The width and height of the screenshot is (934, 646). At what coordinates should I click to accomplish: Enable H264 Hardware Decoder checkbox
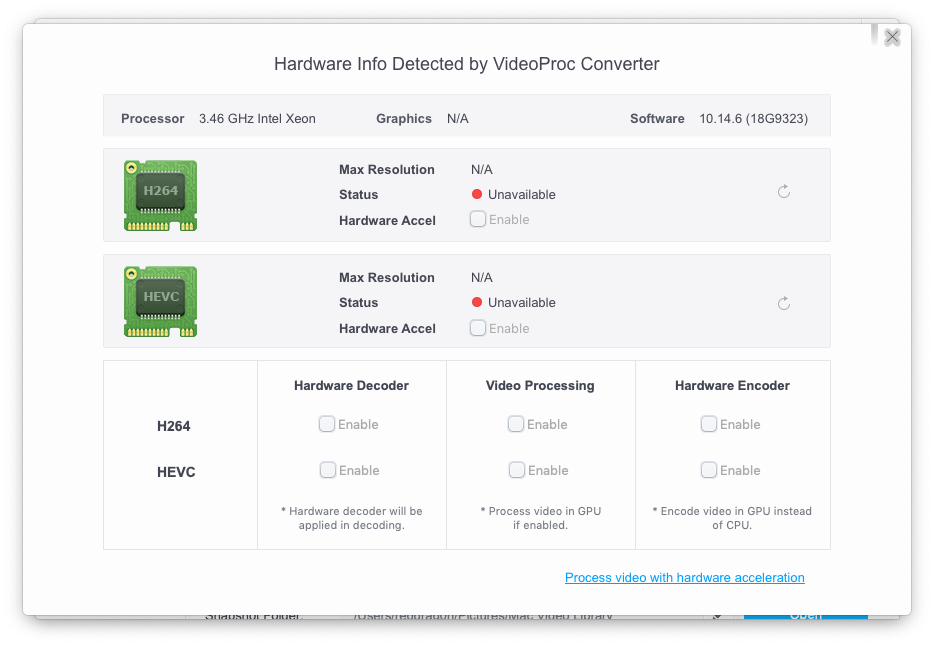(327, 424)
